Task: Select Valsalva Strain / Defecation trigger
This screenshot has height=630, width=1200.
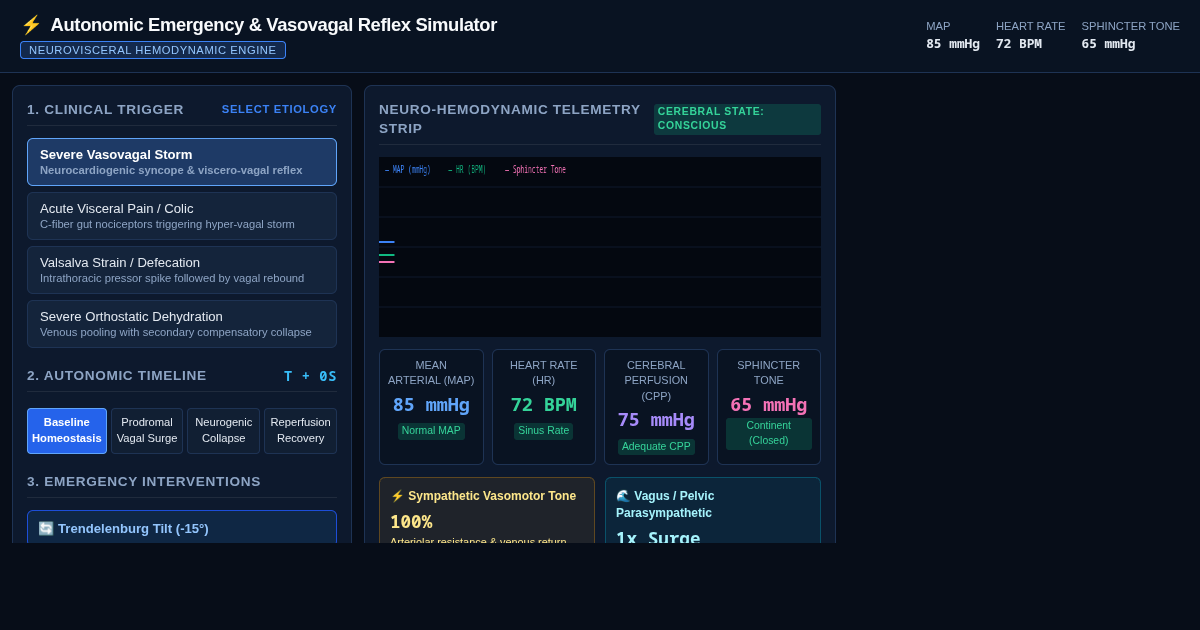Action: (182, 270)
